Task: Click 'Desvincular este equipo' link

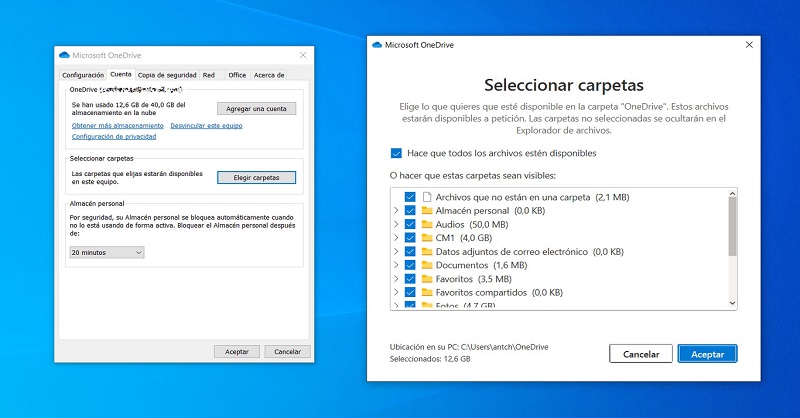Action: click(x=206, y=126)
